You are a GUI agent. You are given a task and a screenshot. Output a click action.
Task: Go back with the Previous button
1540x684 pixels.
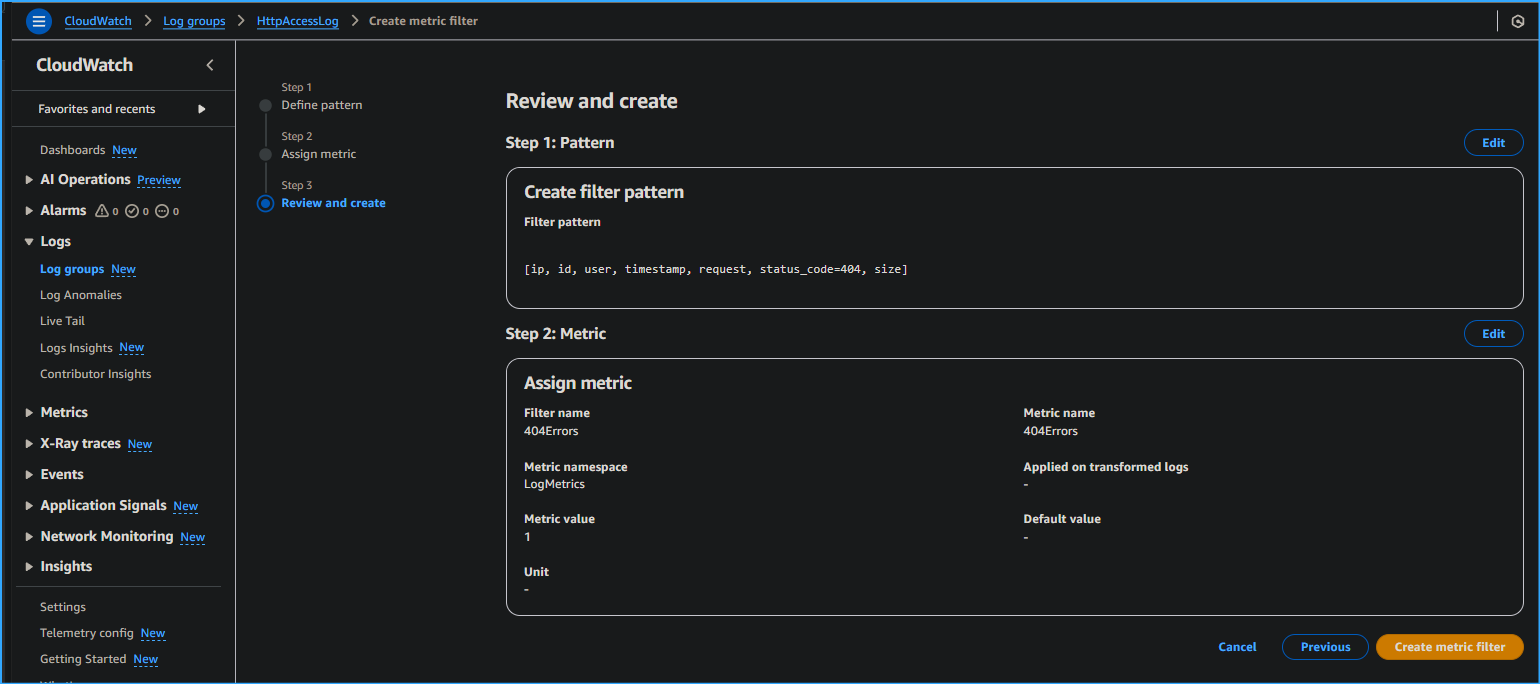point(1325,647)
